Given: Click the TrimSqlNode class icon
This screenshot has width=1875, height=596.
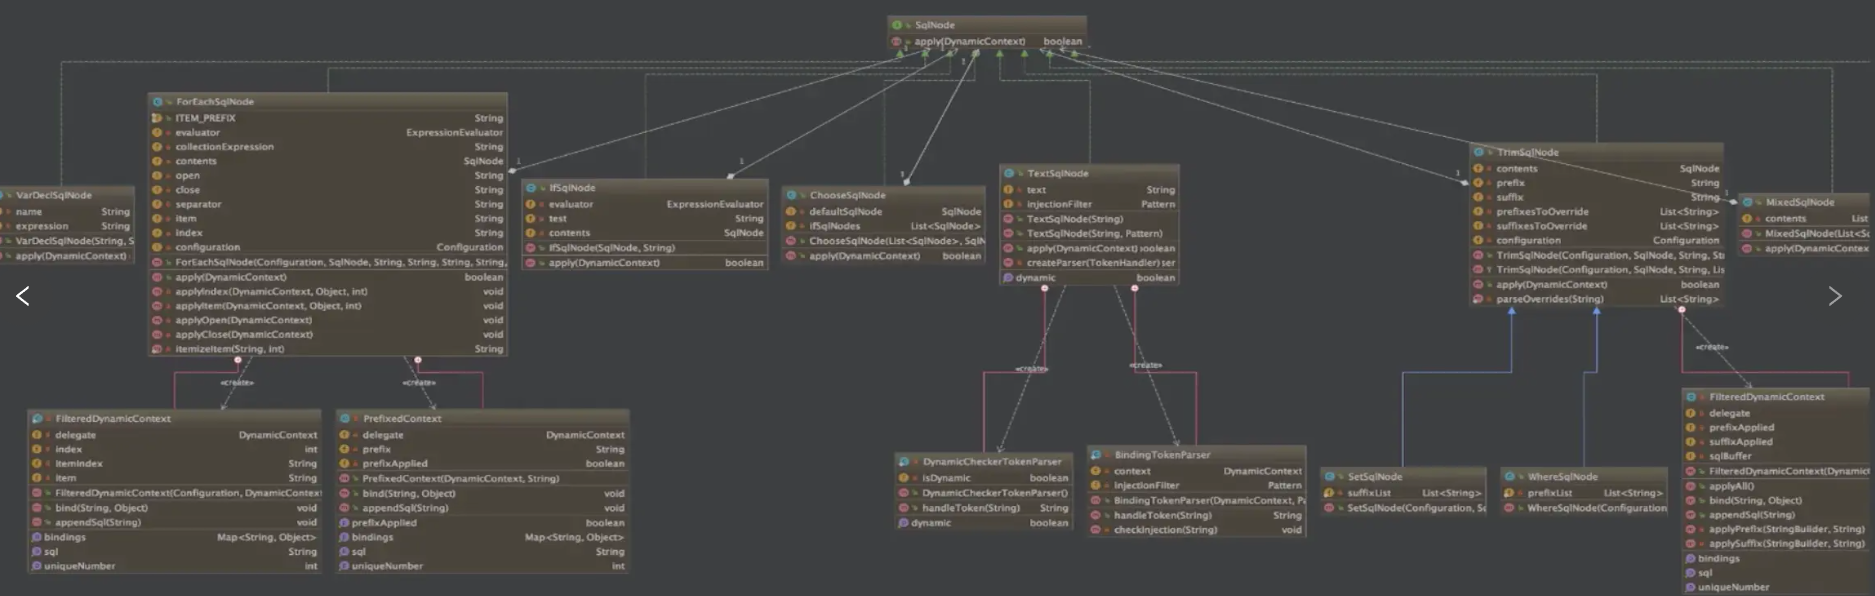Looking at the screenshot, I should point(1479,153).
